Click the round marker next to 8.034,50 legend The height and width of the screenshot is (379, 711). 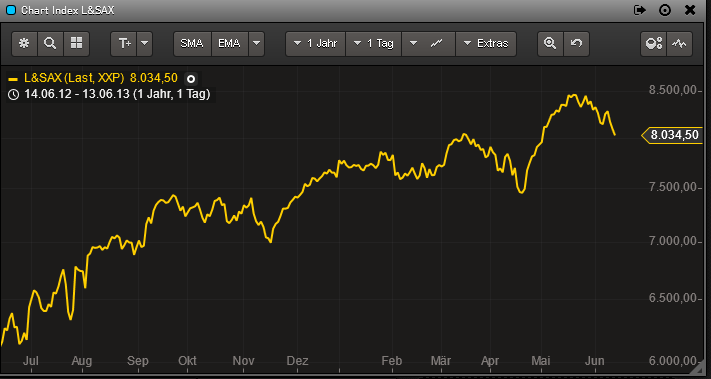(191, 79)
